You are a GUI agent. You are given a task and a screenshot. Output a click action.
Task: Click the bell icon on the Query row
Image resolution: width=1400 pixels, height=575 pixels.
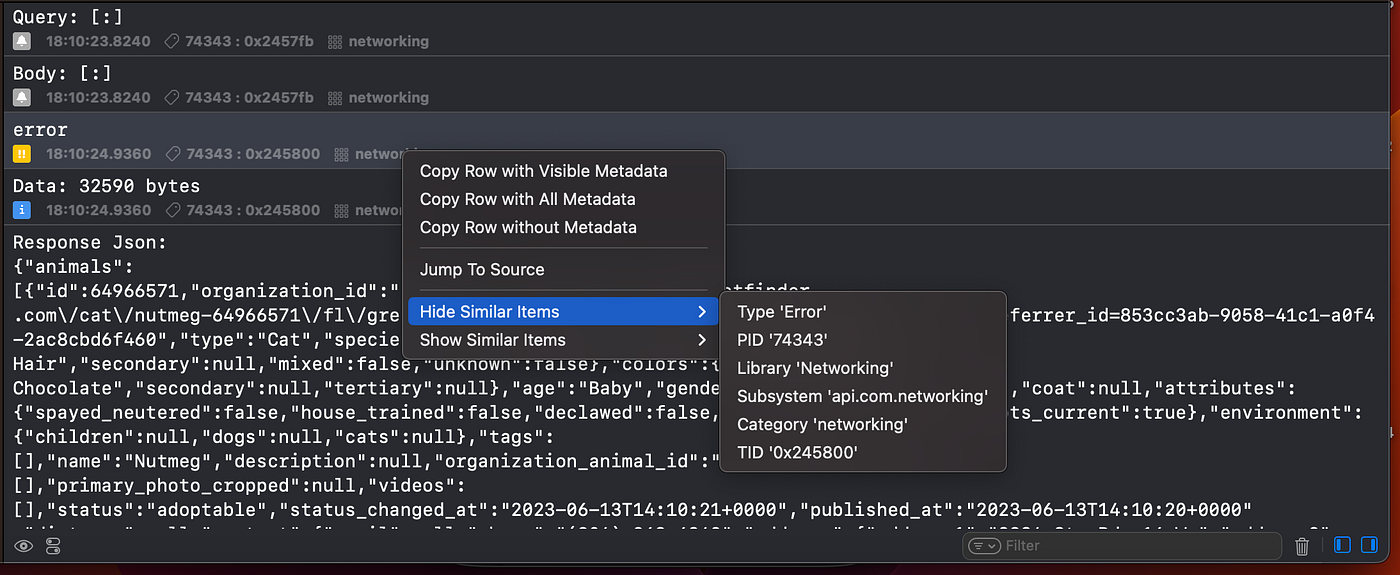pos(22,42)
